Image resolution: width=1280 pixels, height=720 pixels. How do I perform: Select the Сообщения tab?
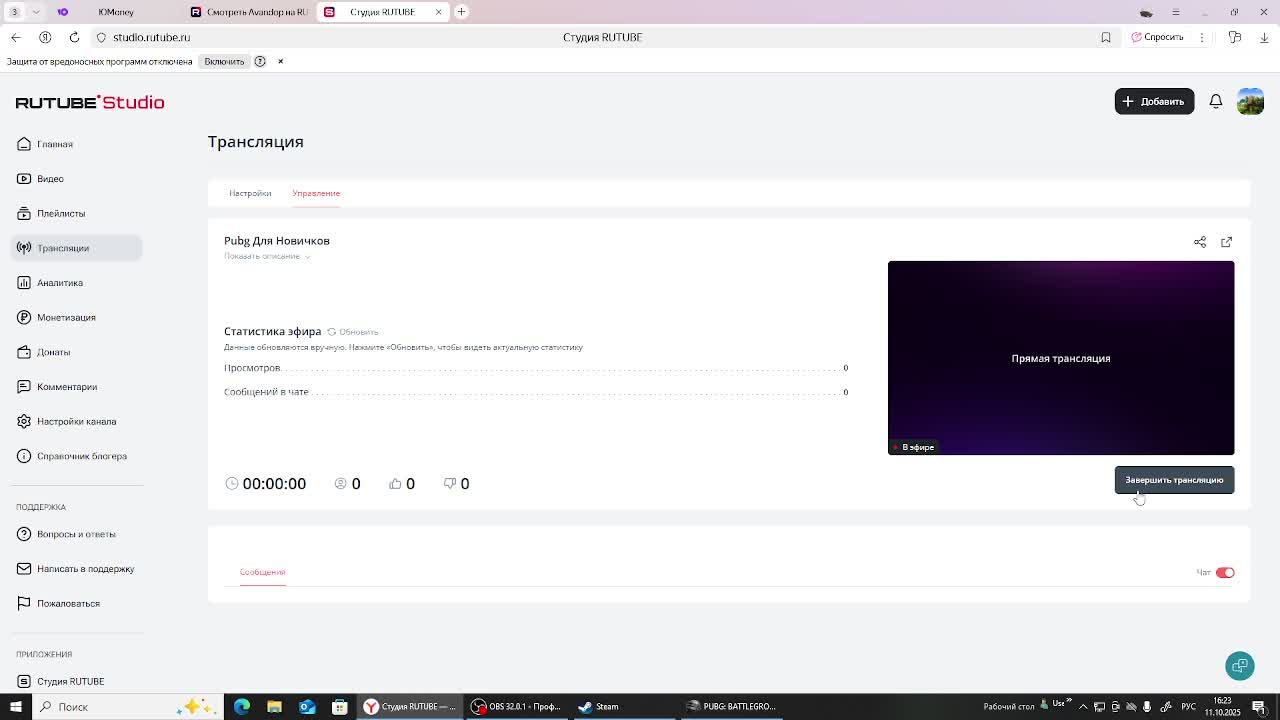[262, 572]
